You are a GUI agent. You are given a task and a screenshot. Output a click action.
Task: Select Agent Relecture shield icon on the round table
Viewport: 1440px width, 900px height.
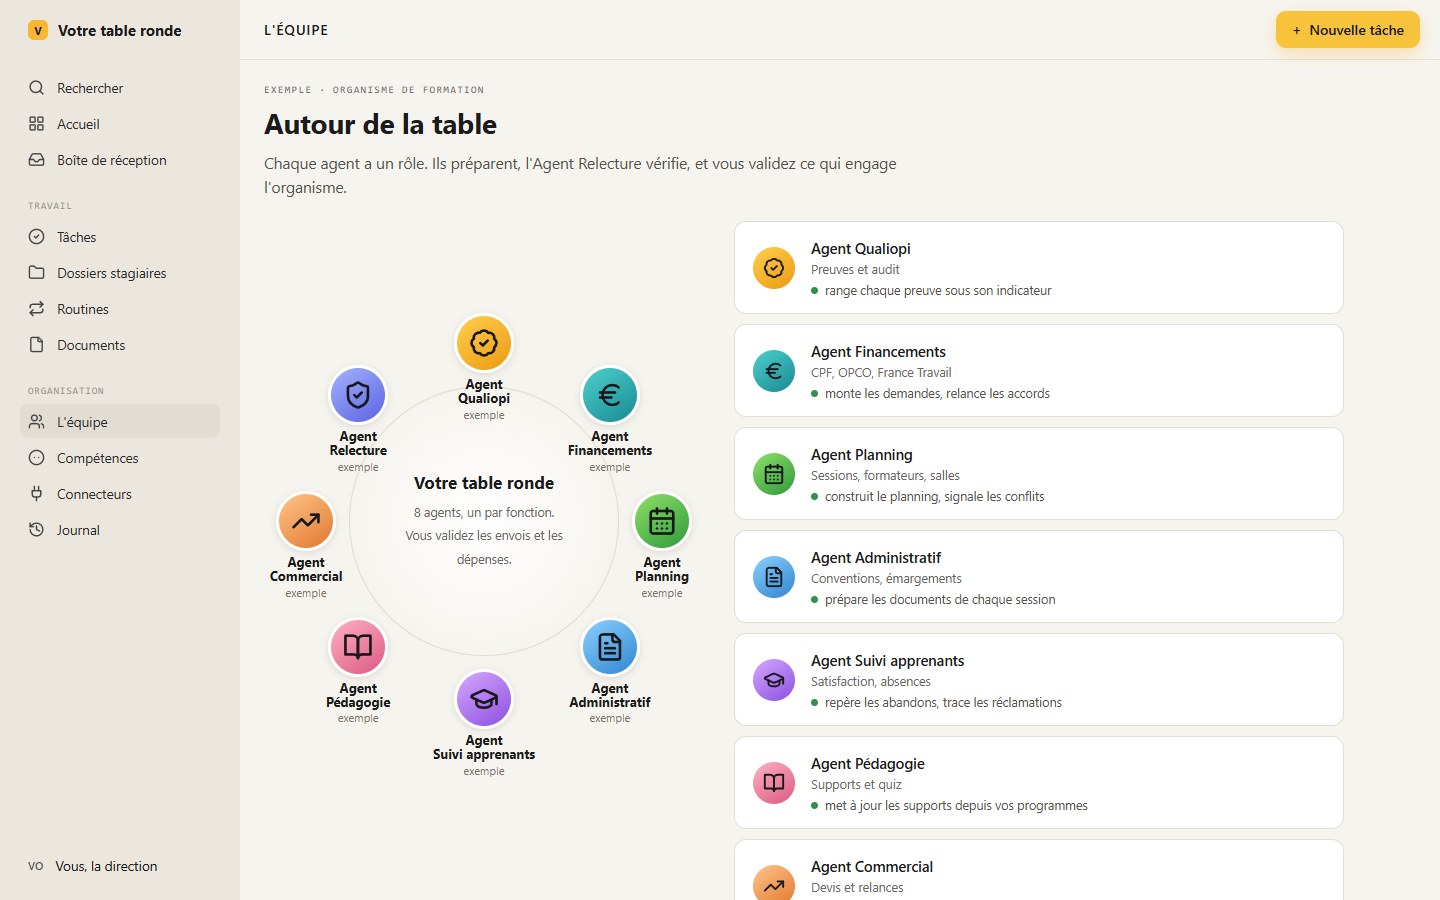(x=358, y=395)
